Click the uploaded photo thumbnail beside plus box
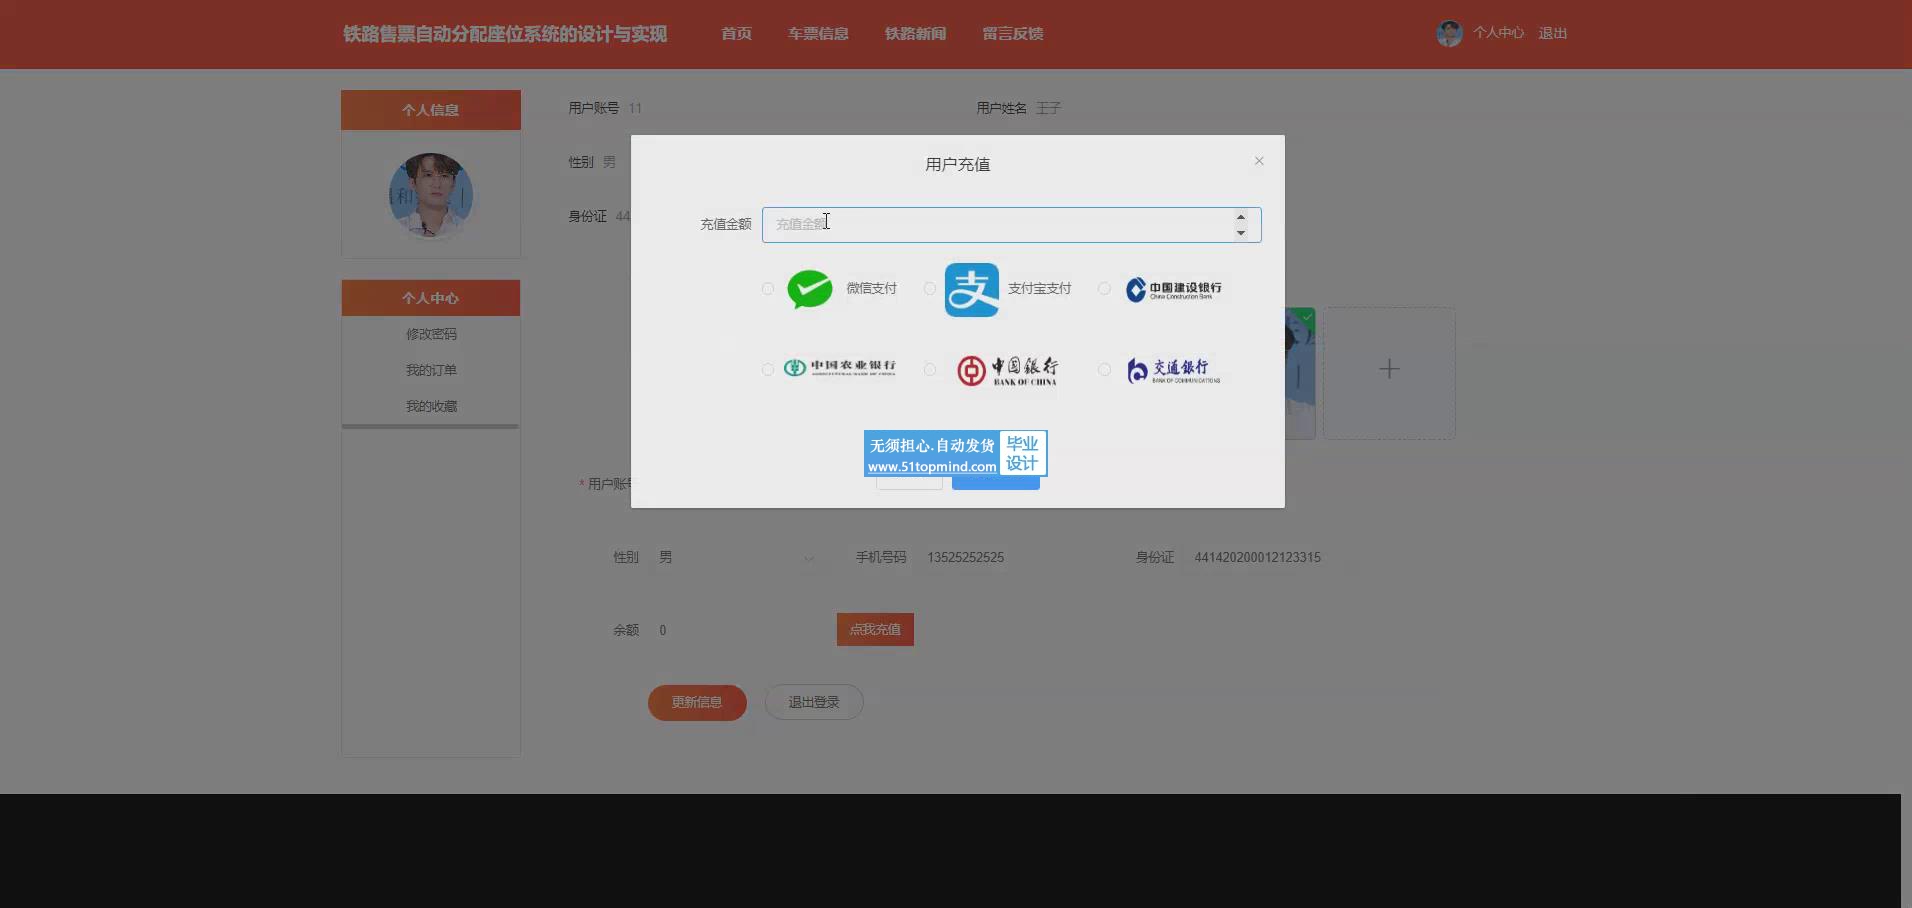This screenshot has height=908, width=1912. [x=1300, y=373]
